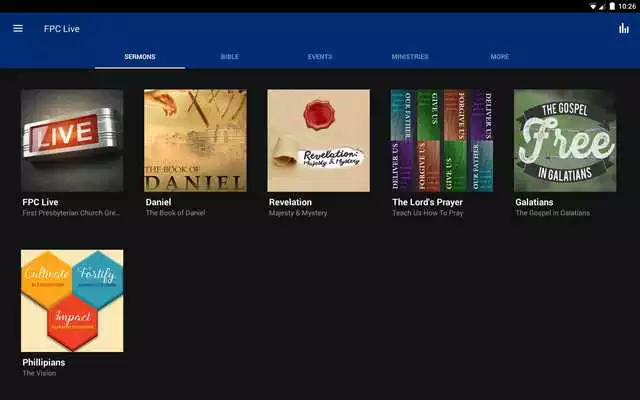Tap the battery status icon
This screenshot has width=640, height=400.
[x=612, y=6]
